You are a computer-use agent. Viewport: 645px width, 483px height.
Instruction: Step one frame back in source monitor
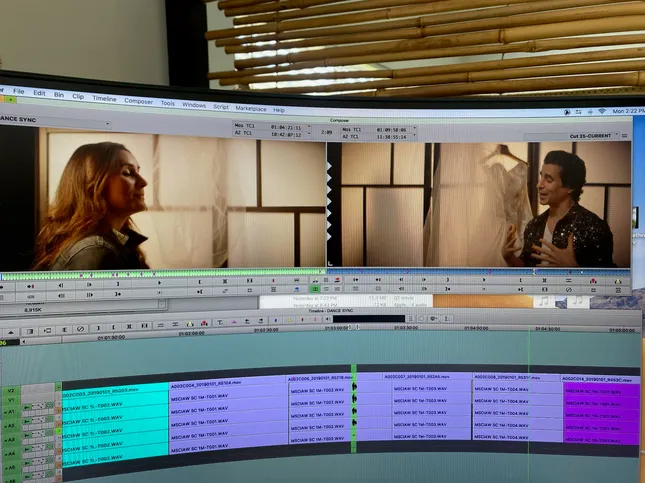pos(61,285)
